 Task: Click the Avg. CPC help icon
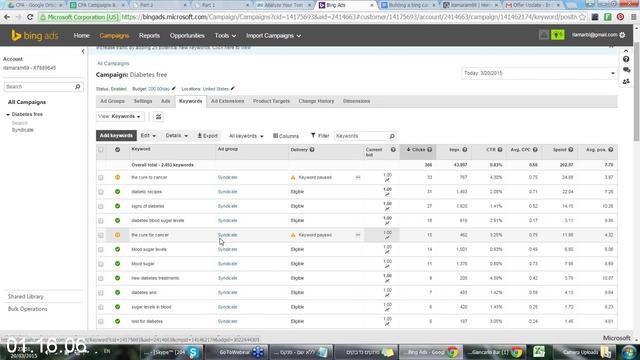(x=535, y=150)
